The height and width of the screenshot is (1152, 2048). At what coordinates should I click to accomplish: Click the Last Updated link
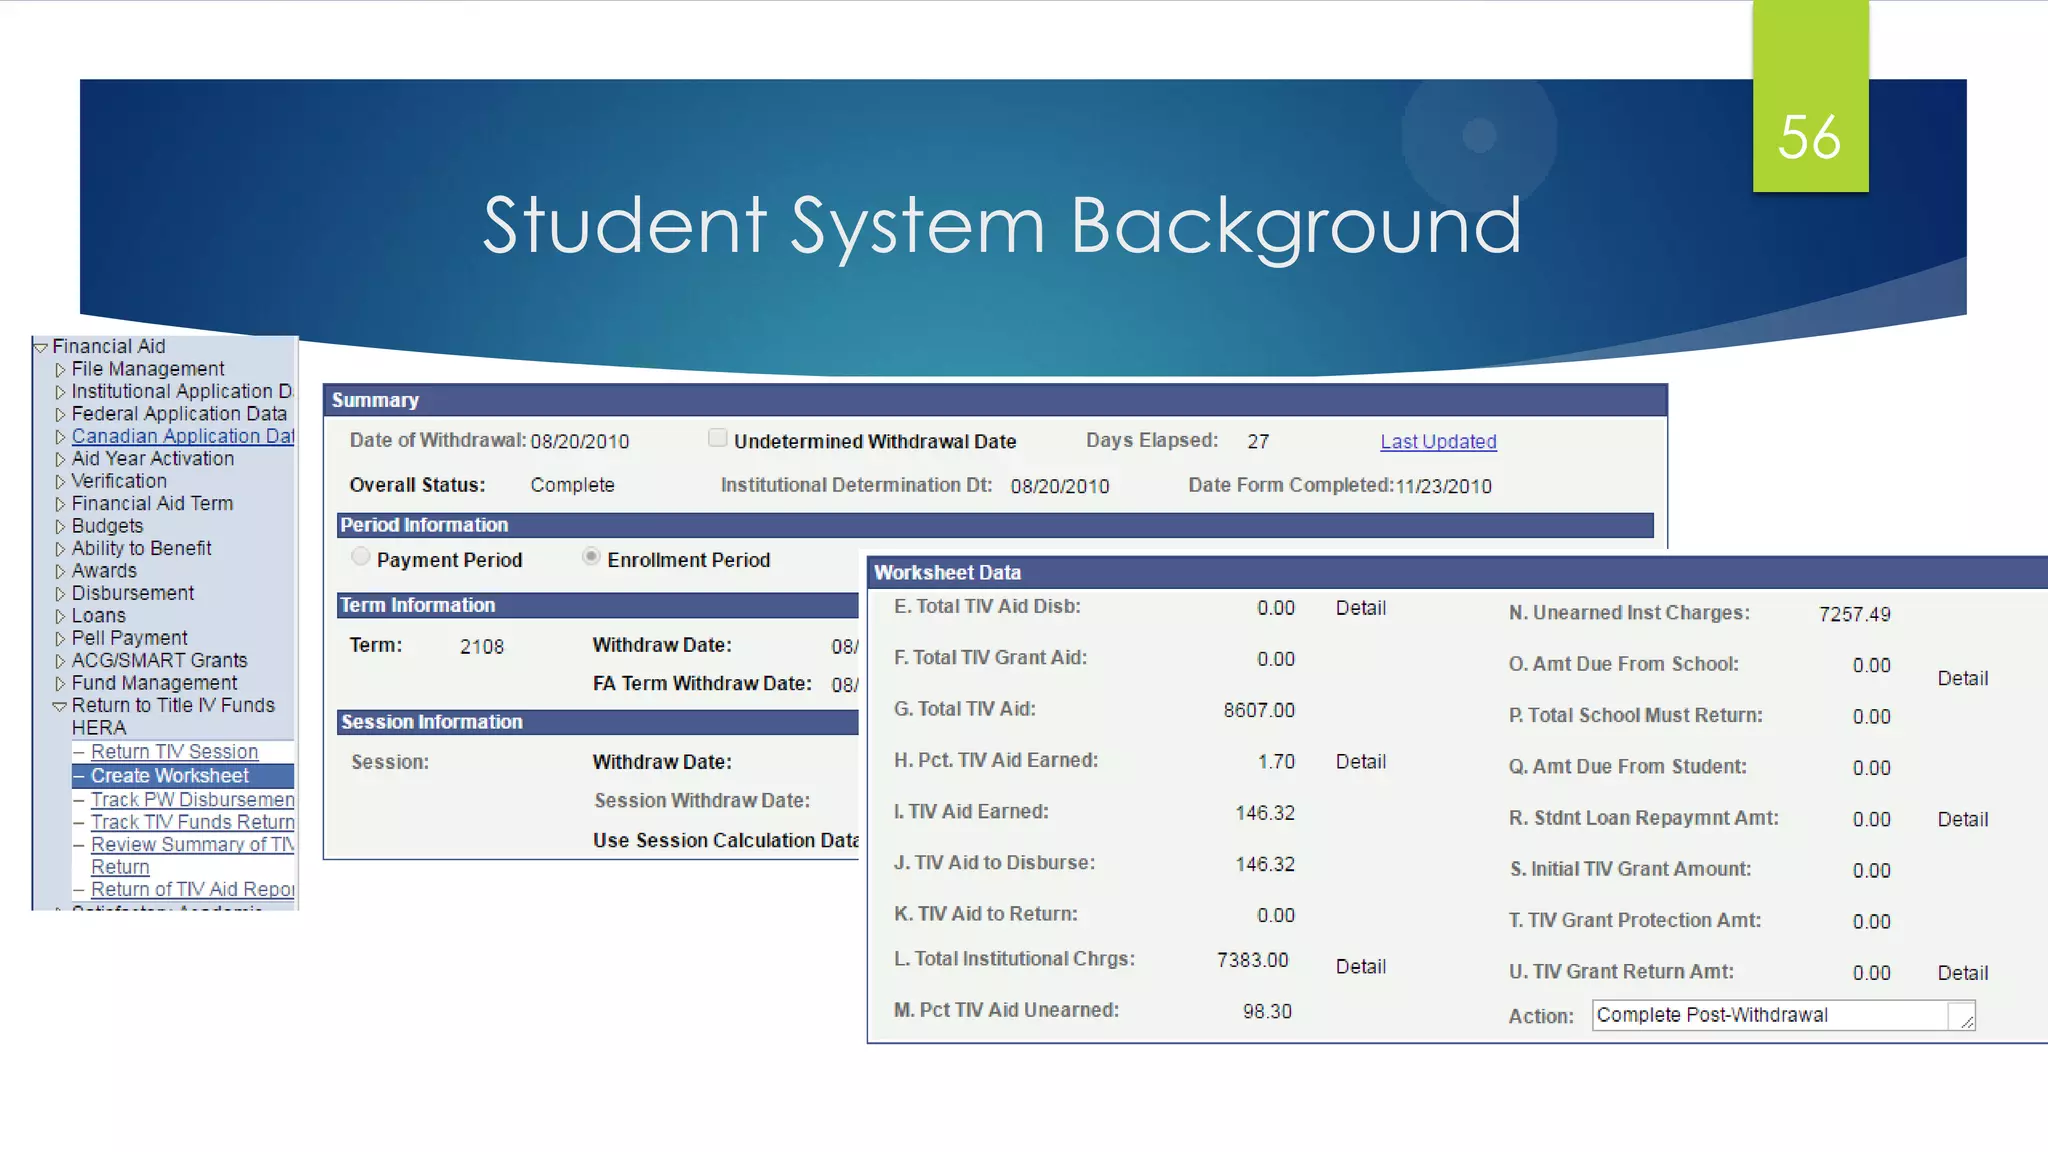pos(1438,441)
